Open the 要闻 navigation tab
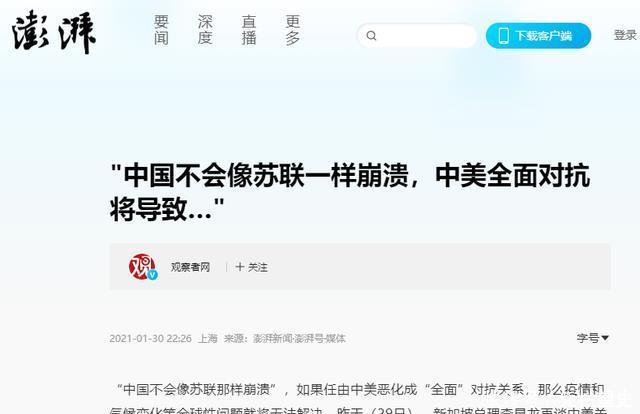The width and height of the screenshot is (640, 414). [x=161, y=30]
